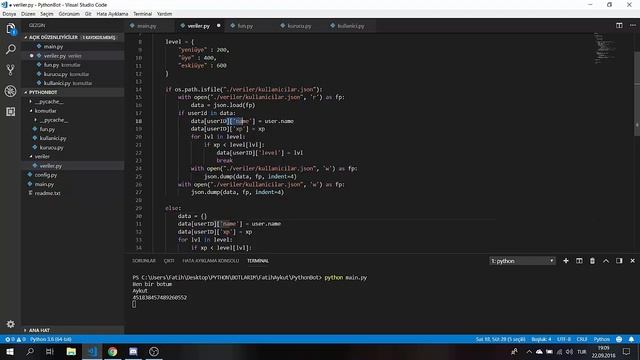Open config.py in file tree
This screenshot has width=640, height=360.
(46, 175)
